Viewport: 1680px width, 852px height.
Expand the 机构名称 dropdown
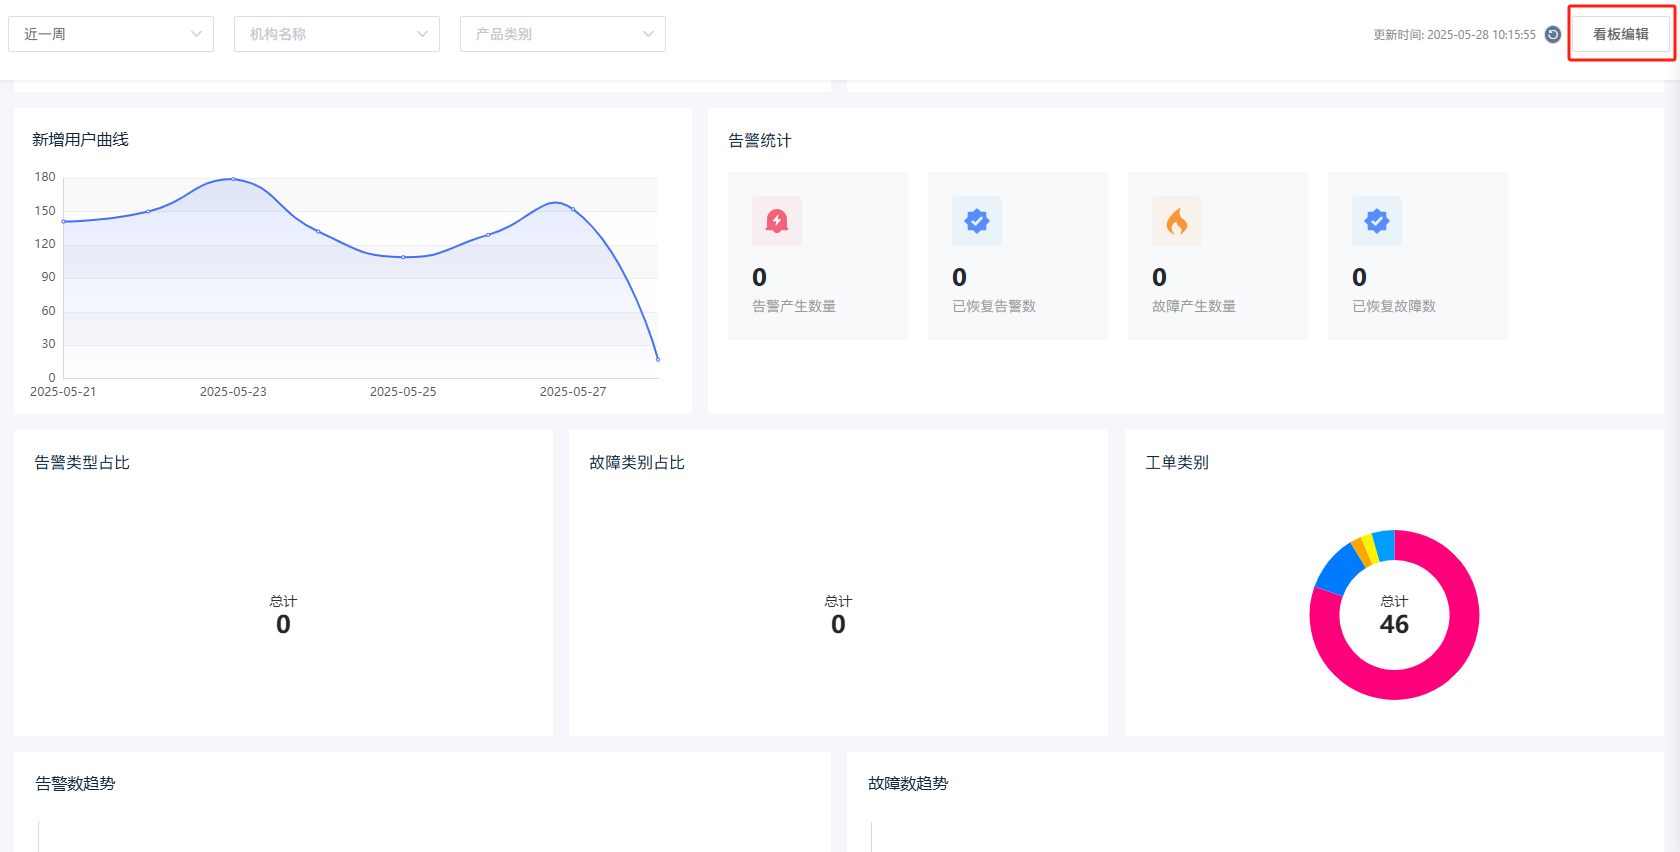pyautogui.click(x=337, y=34)
